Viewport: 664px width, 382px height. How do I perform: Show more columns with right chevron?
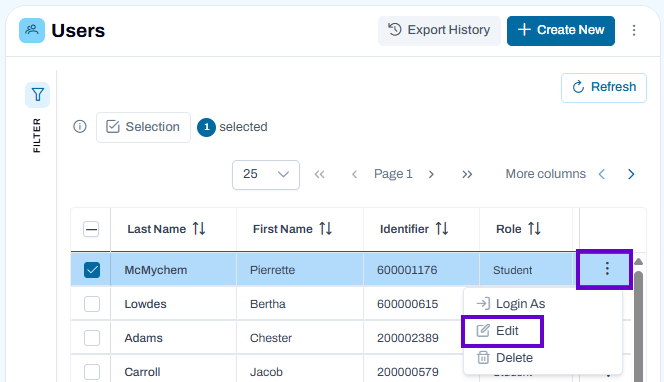(x=631, y=174)
